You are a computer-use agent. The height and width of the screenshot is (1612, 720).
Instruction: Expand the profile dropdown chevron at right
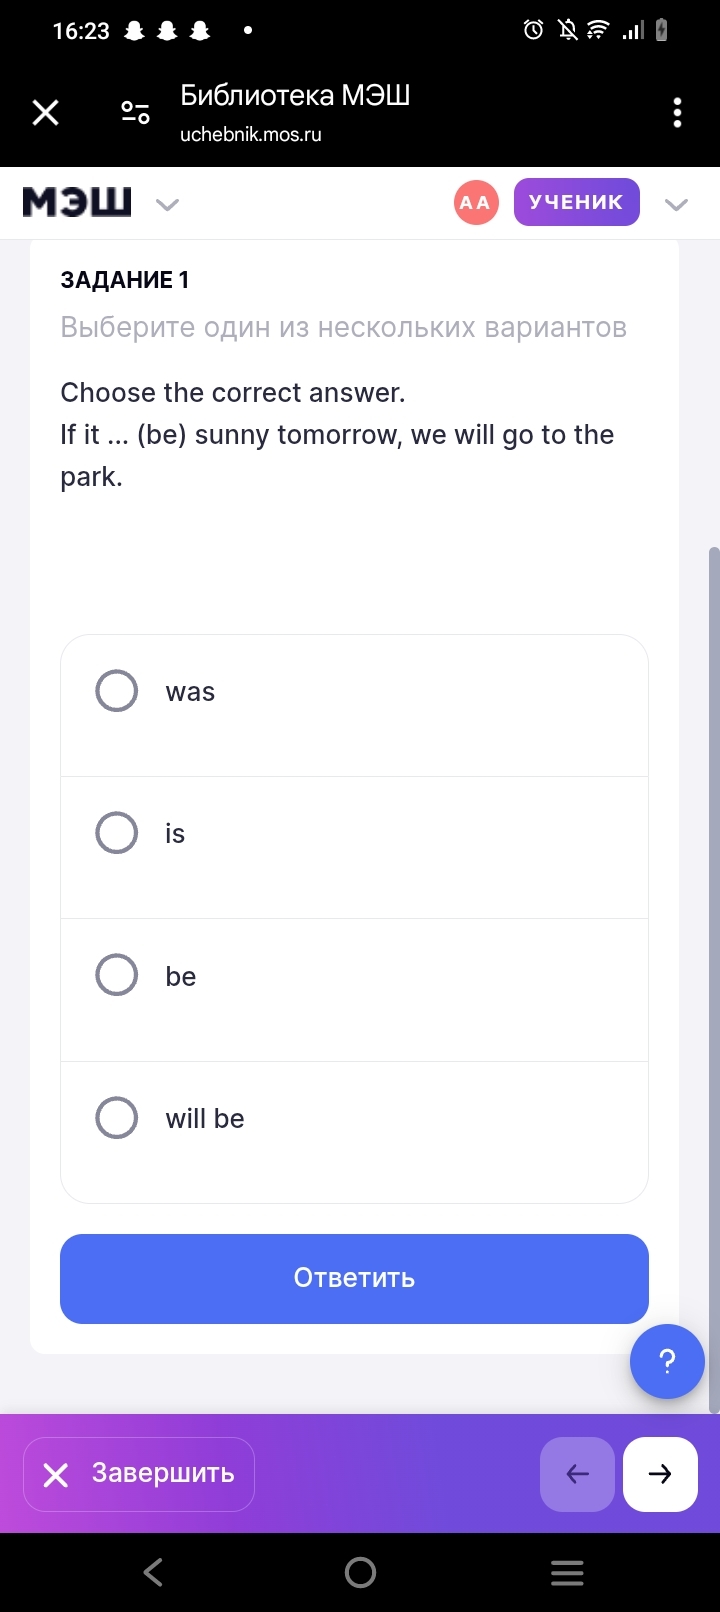tap(676, 204)
